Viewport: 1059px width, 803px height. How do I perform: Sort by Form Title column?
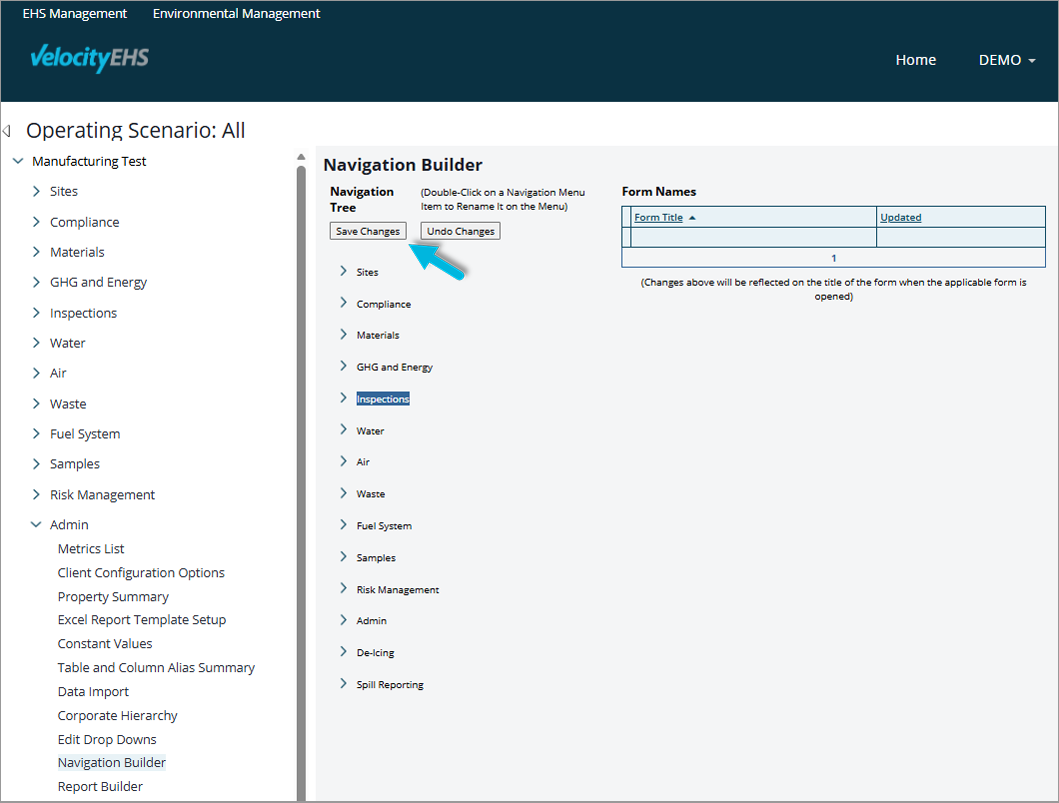tap(658, 217)
